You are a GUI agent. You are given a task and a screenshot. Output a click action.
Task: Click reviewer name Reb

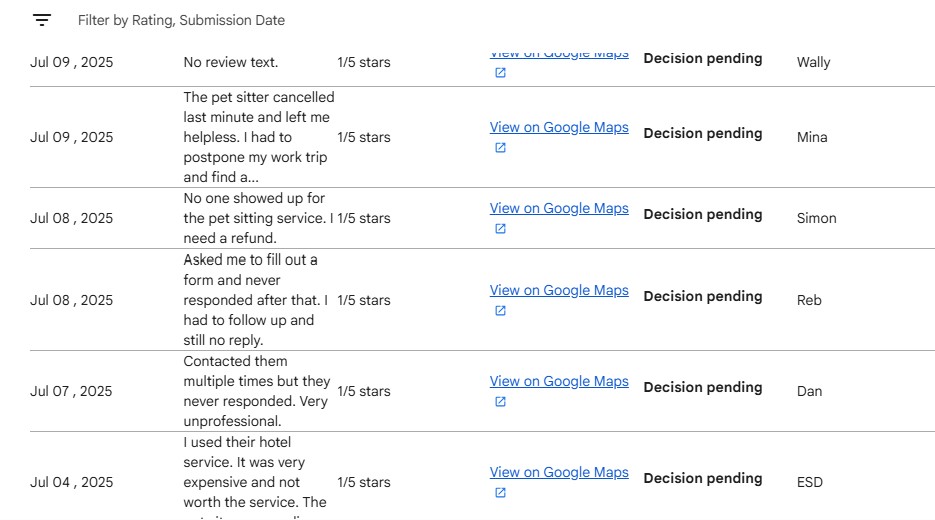[x=809, y=300]
